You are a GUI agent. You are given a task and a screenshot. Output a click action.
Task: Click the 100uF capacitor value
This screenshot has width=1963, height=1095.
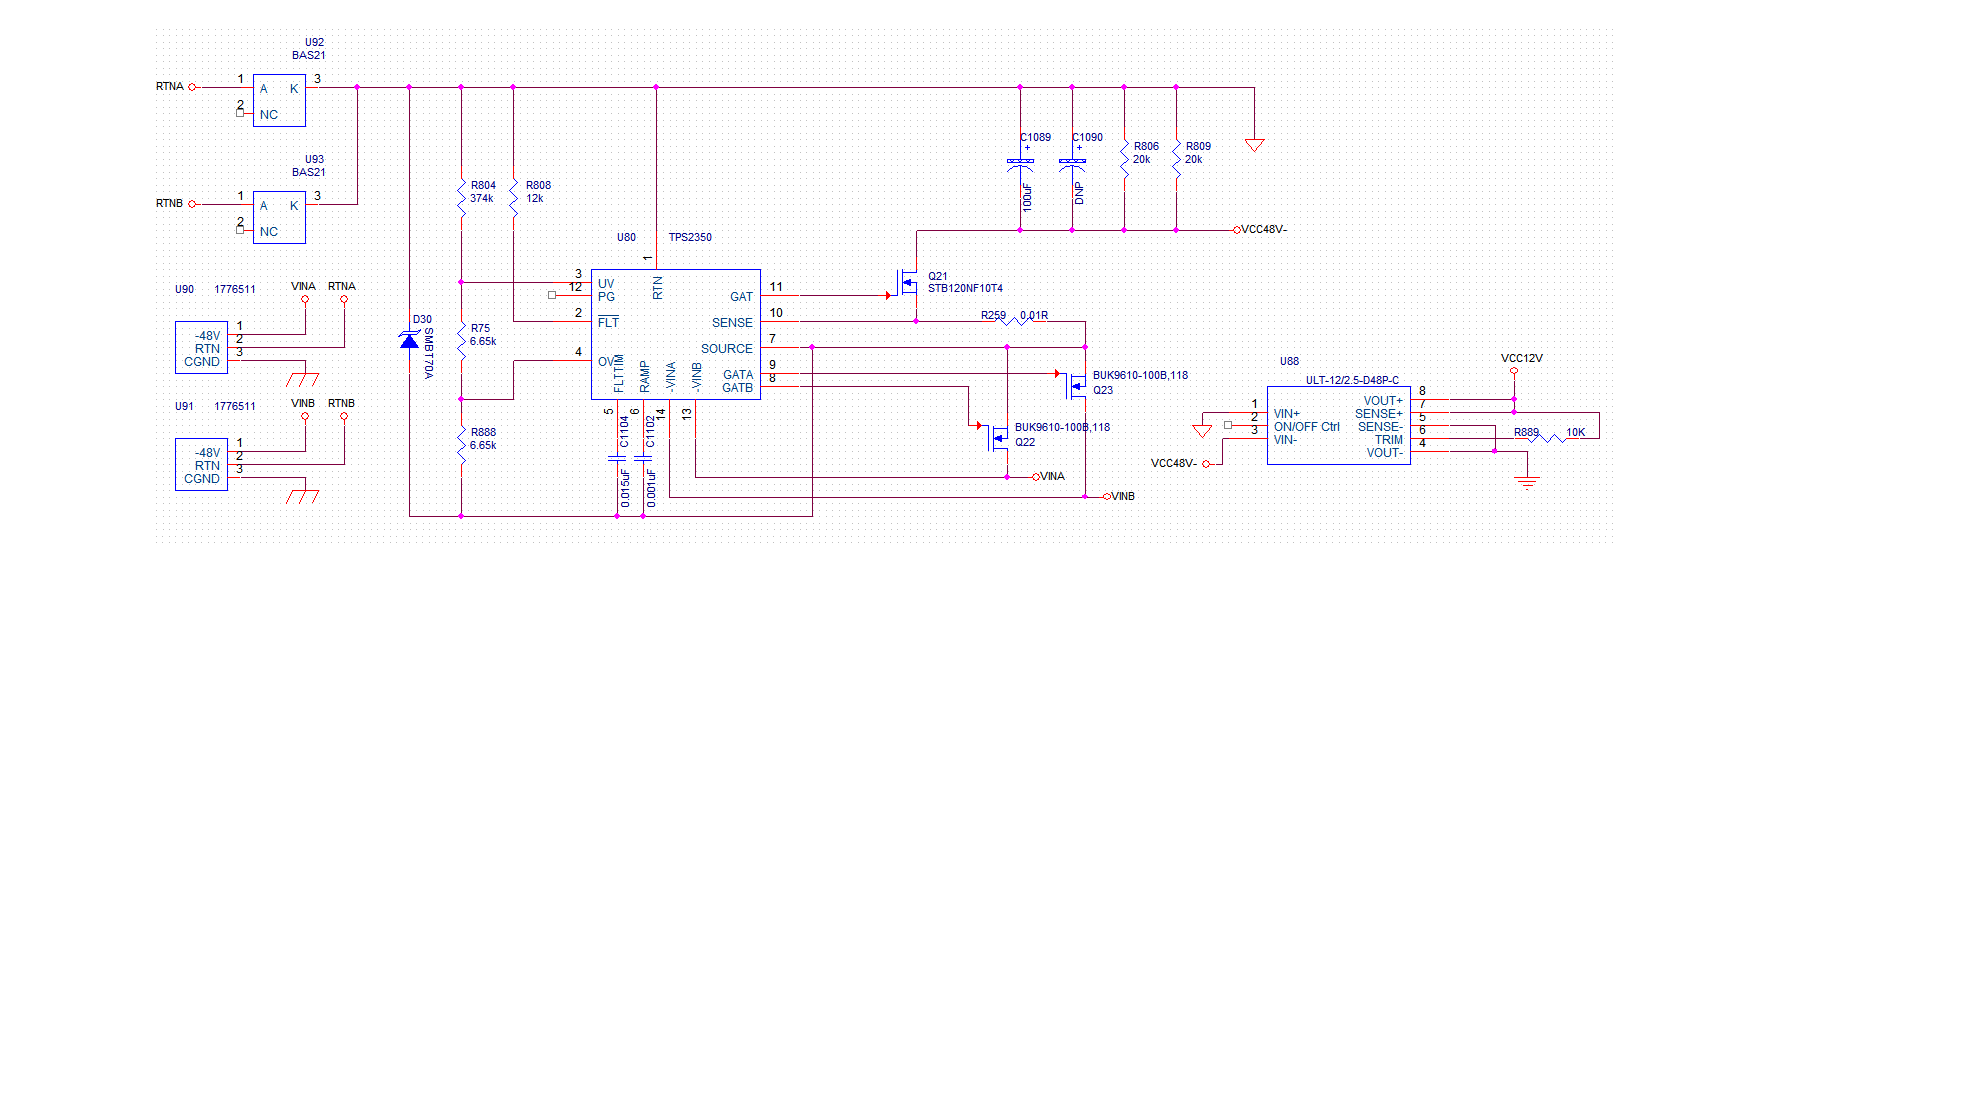click(x=1027, y=197)
